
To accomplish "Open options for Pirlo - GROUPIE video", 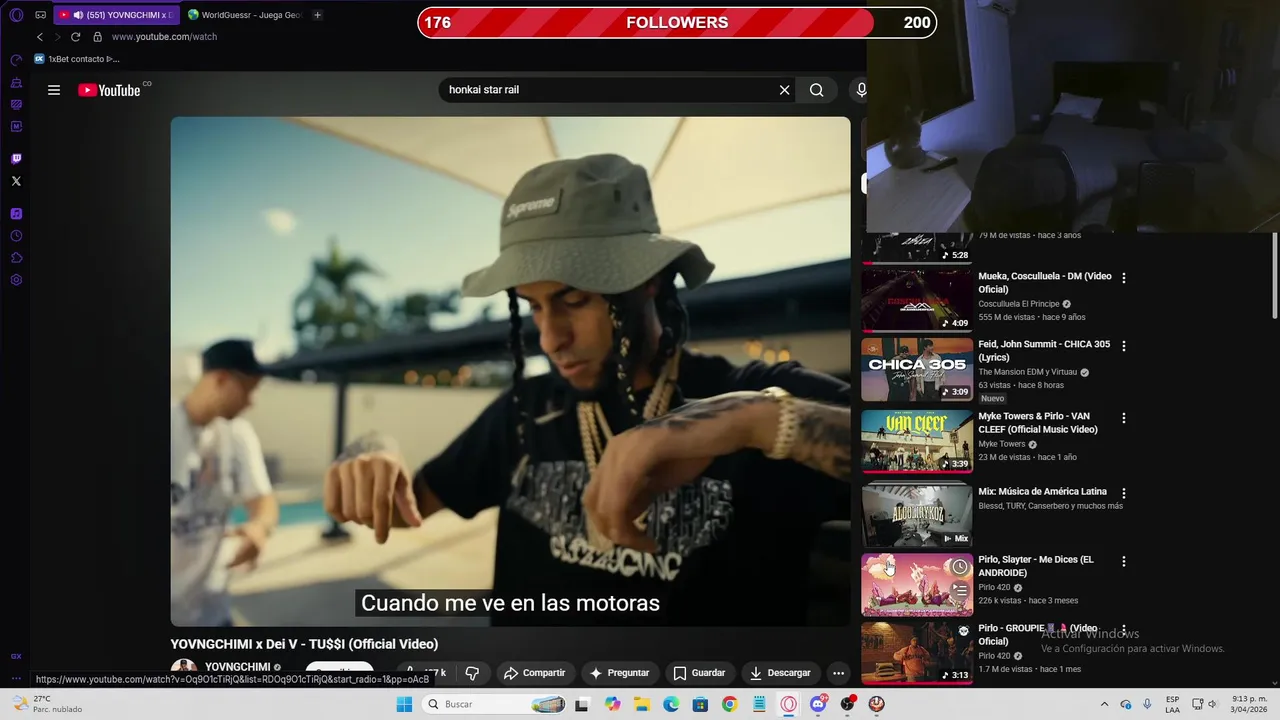I will click(1123, 630).
